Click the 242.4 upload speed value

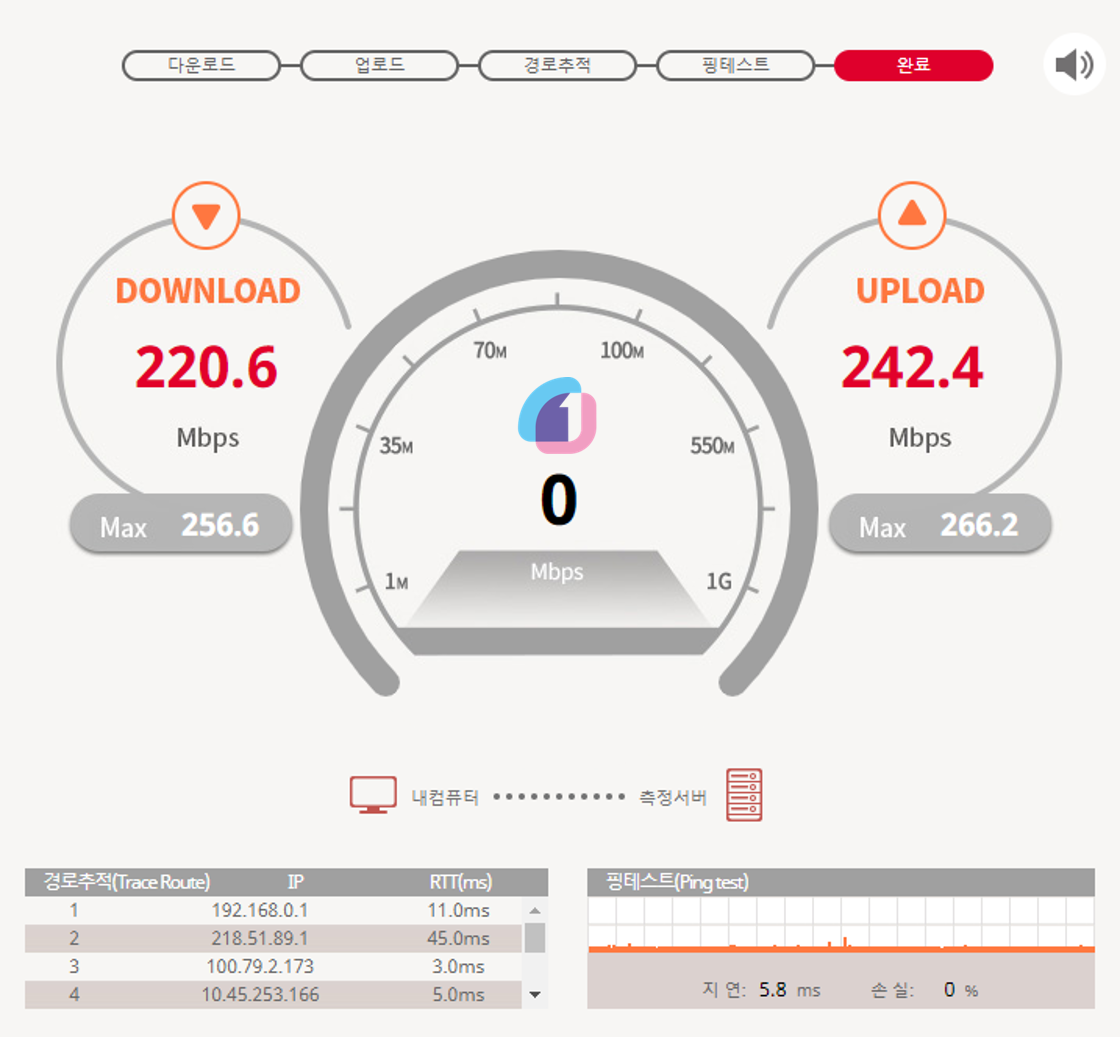[x=912, y=367]
